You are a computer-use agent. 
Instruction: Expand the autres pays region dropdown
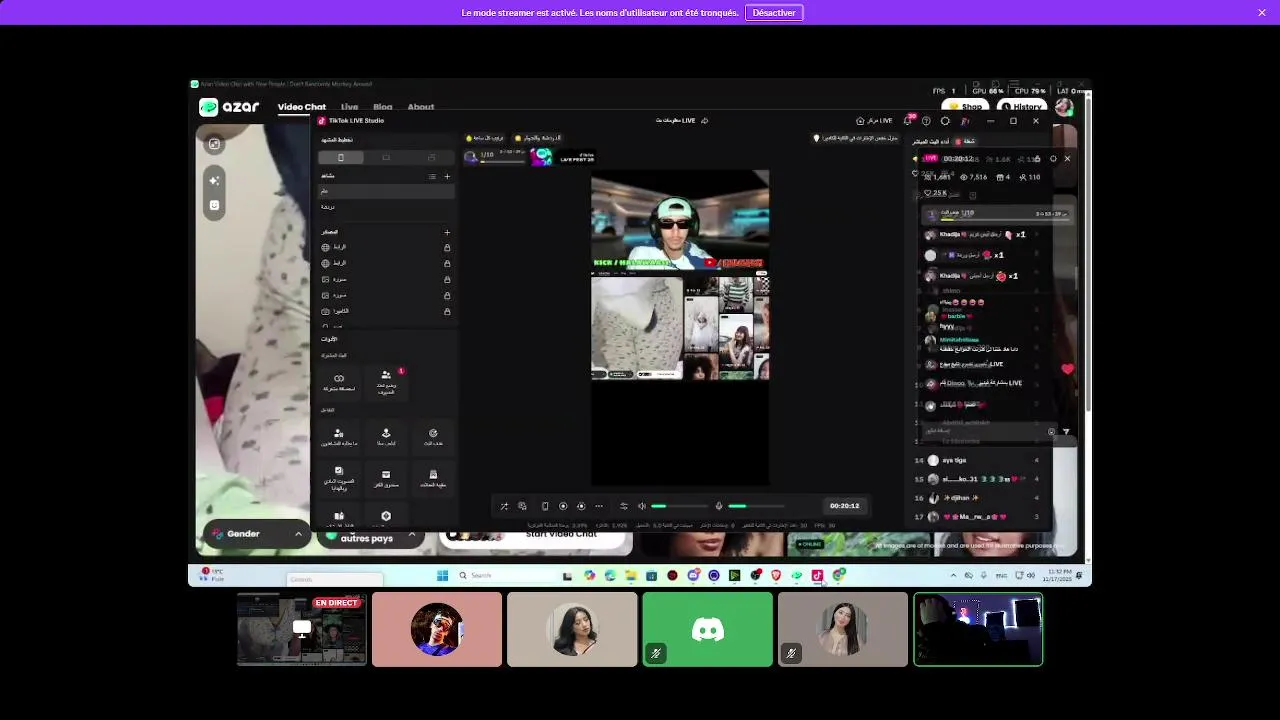tap(371, 538)
